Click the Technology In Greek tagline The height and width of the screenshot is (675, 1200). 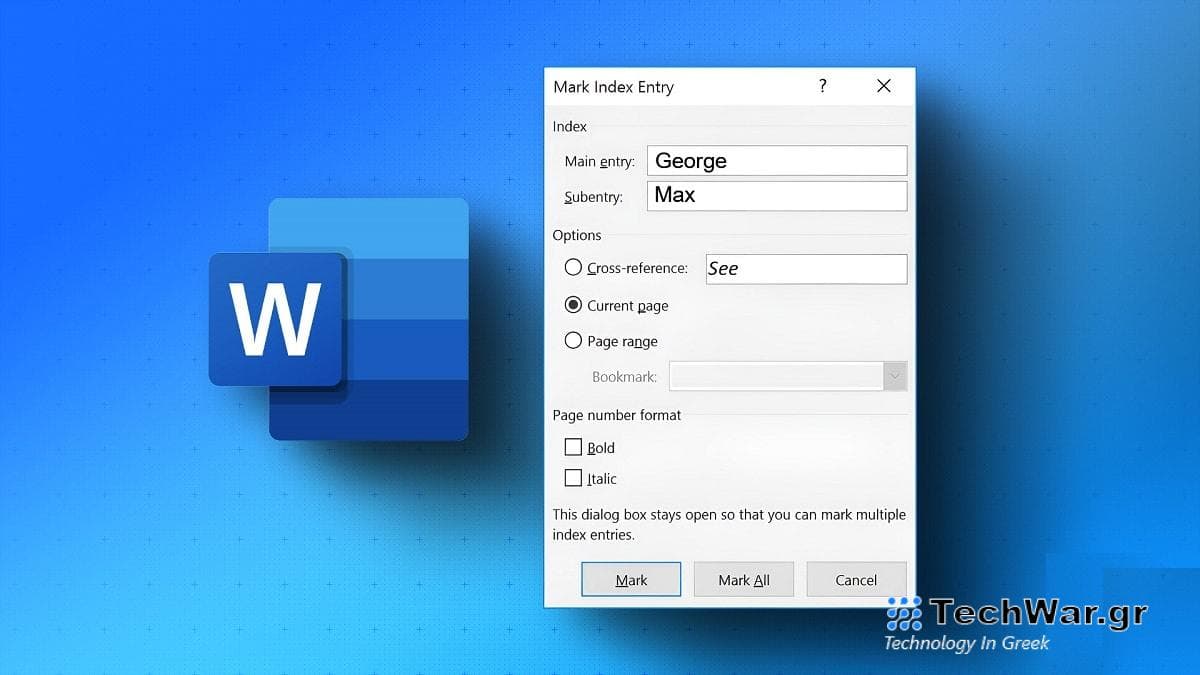[966, 643]
